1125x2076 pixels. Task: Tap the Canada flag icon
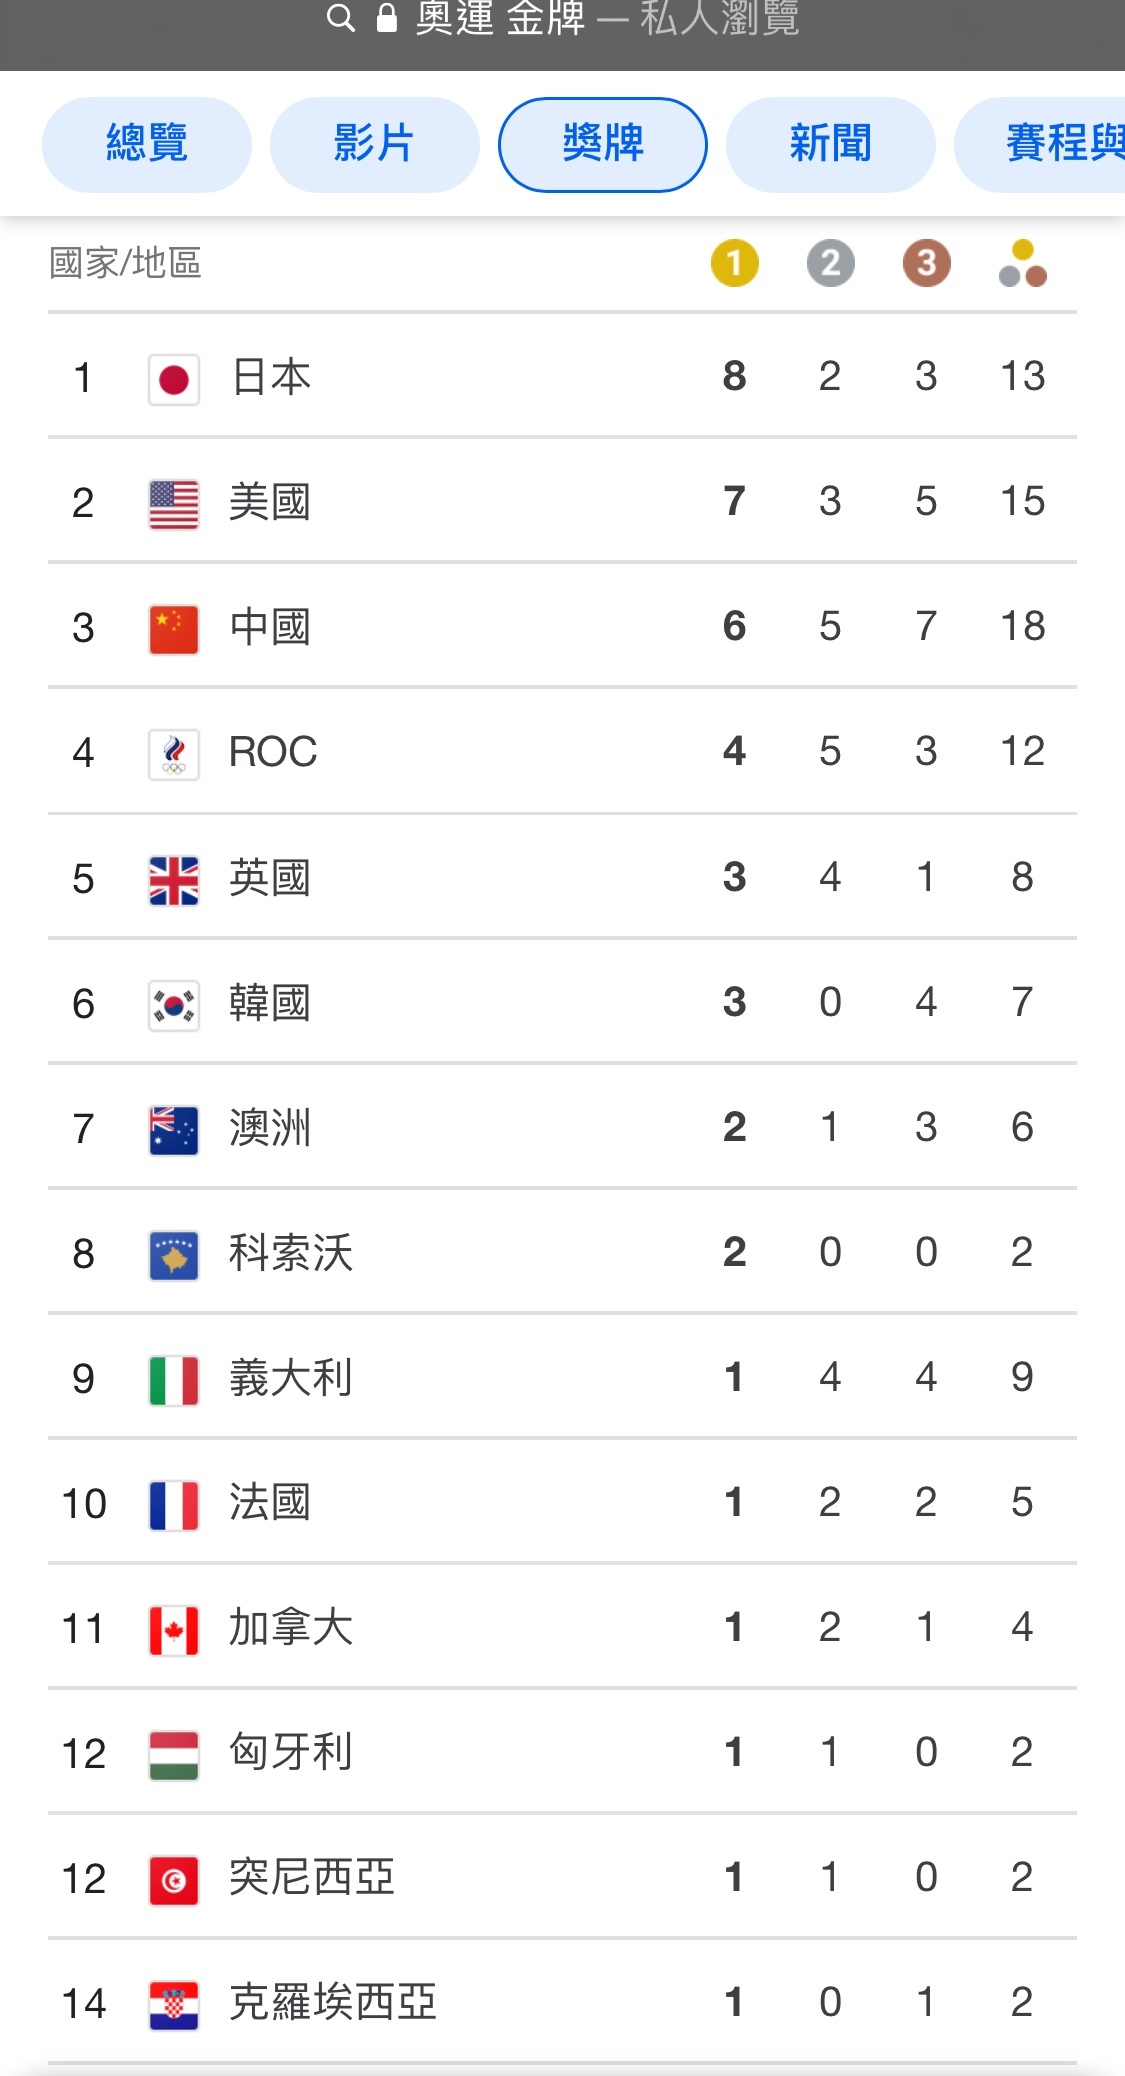pyautogui.click(x=174, y=1631)
